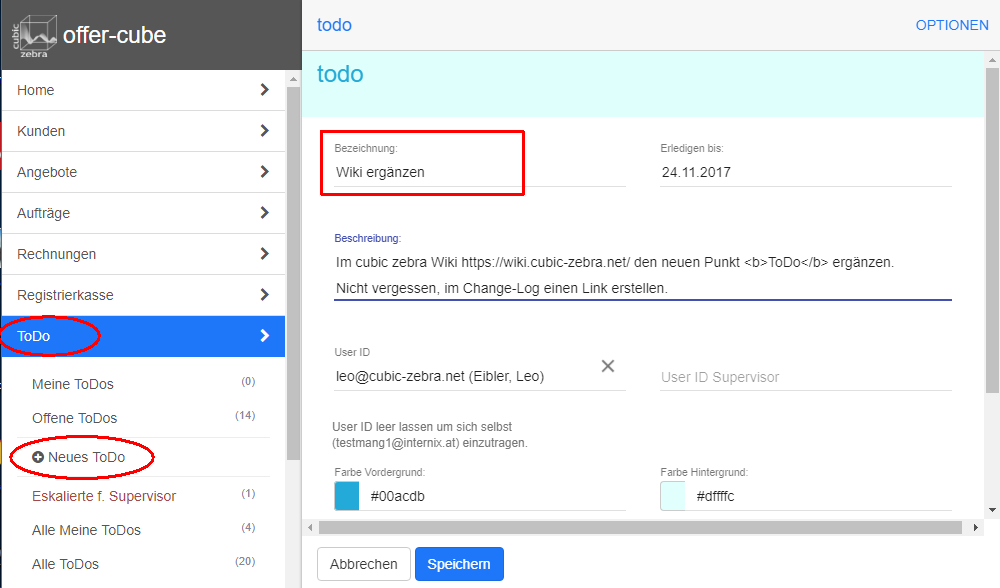Open the Alle ToDos list
The height and width of the screenshot is (588, 1000).
[66, 564]
